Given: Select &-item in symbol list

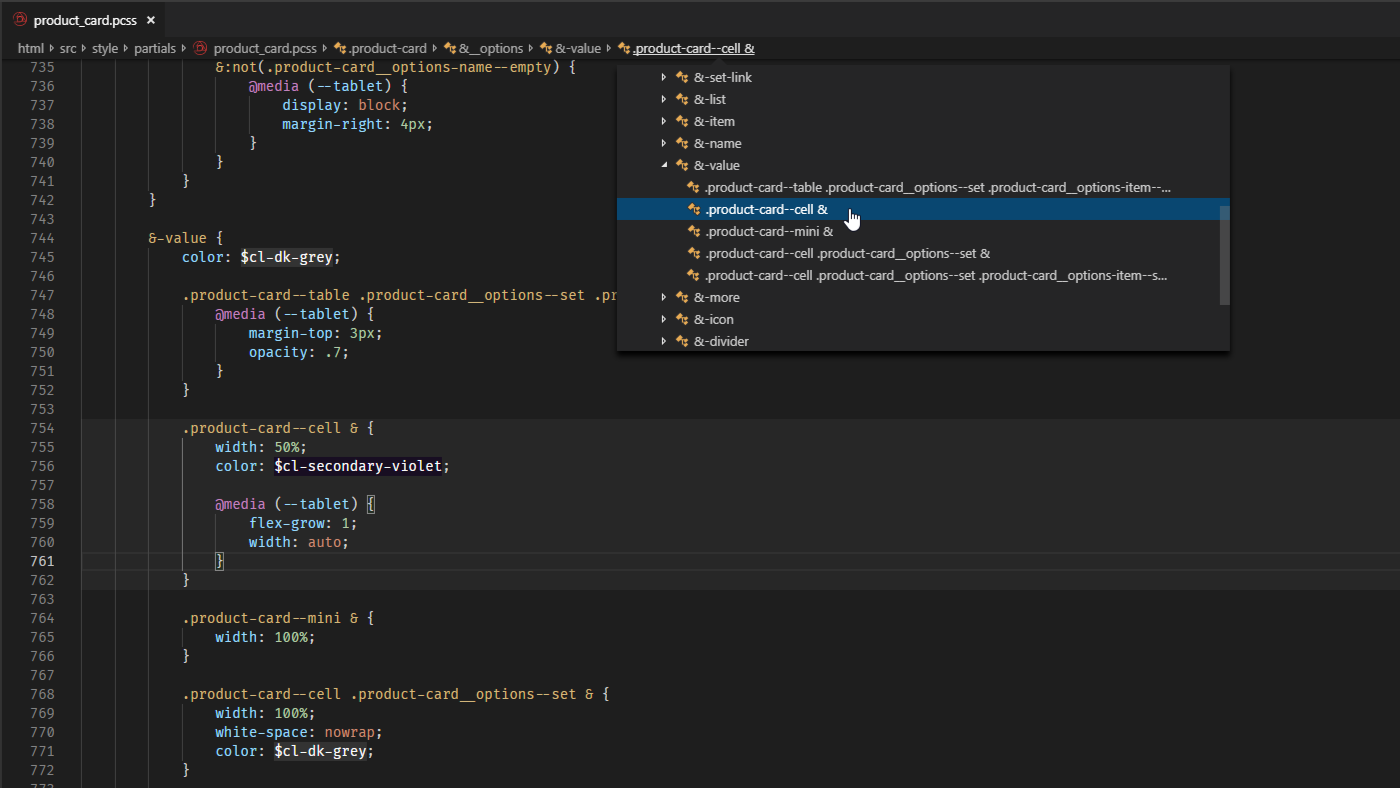Looking at the screenshot, I should point(714,121).
